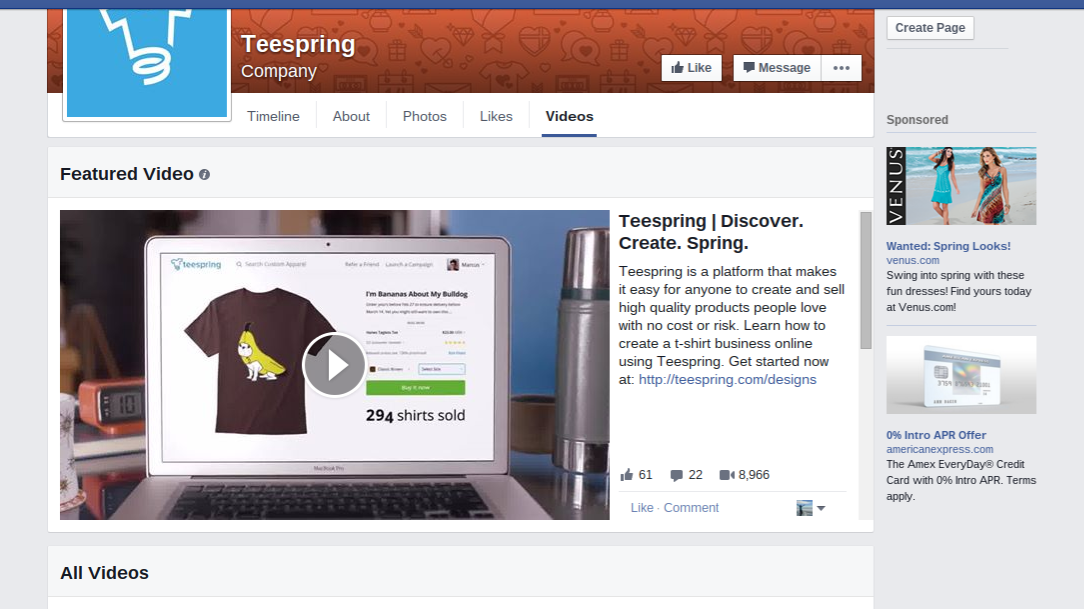
Task: Click the thumbs-up likes count icon
Action: pos(626,475)
